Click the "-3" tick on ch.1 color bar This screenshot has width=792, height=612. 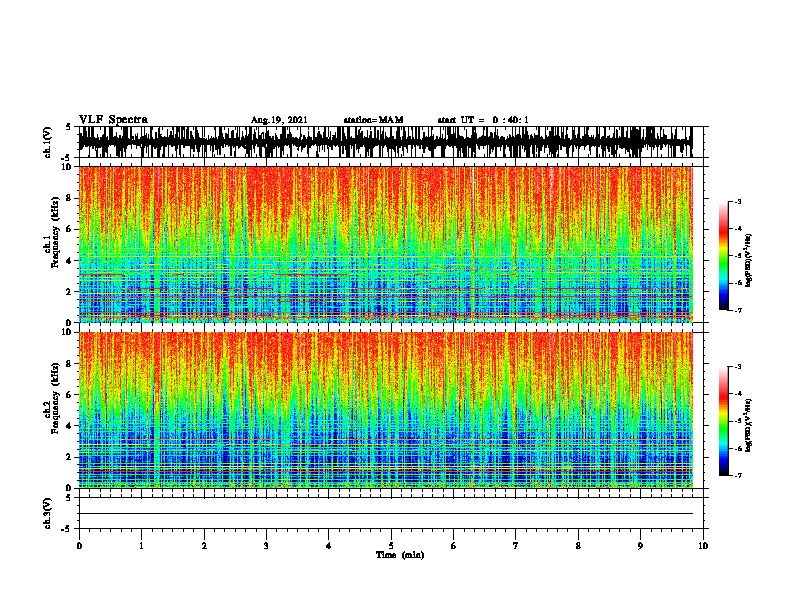738,202
